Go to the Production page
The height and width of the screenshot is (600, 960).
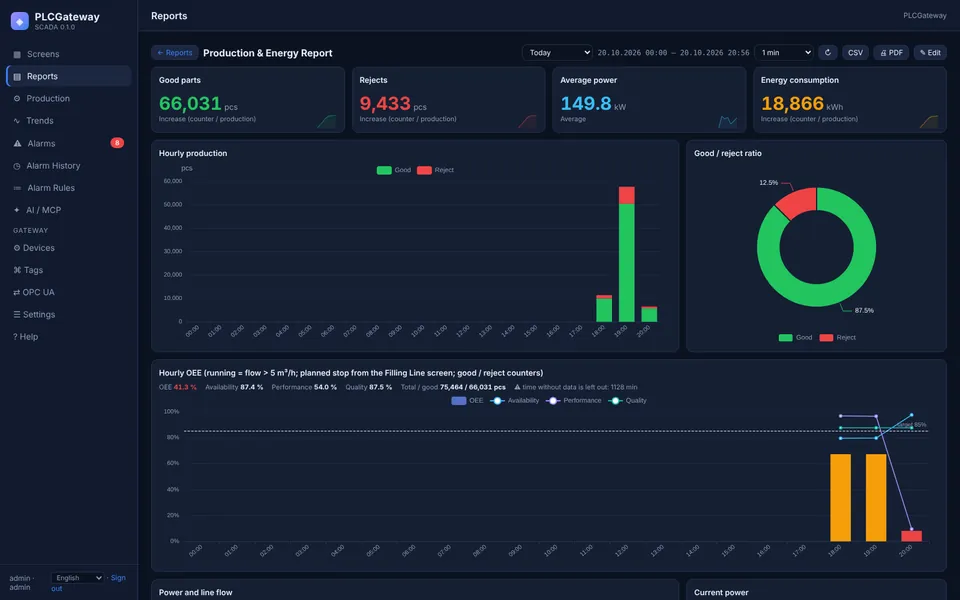[x=69, y=98]
